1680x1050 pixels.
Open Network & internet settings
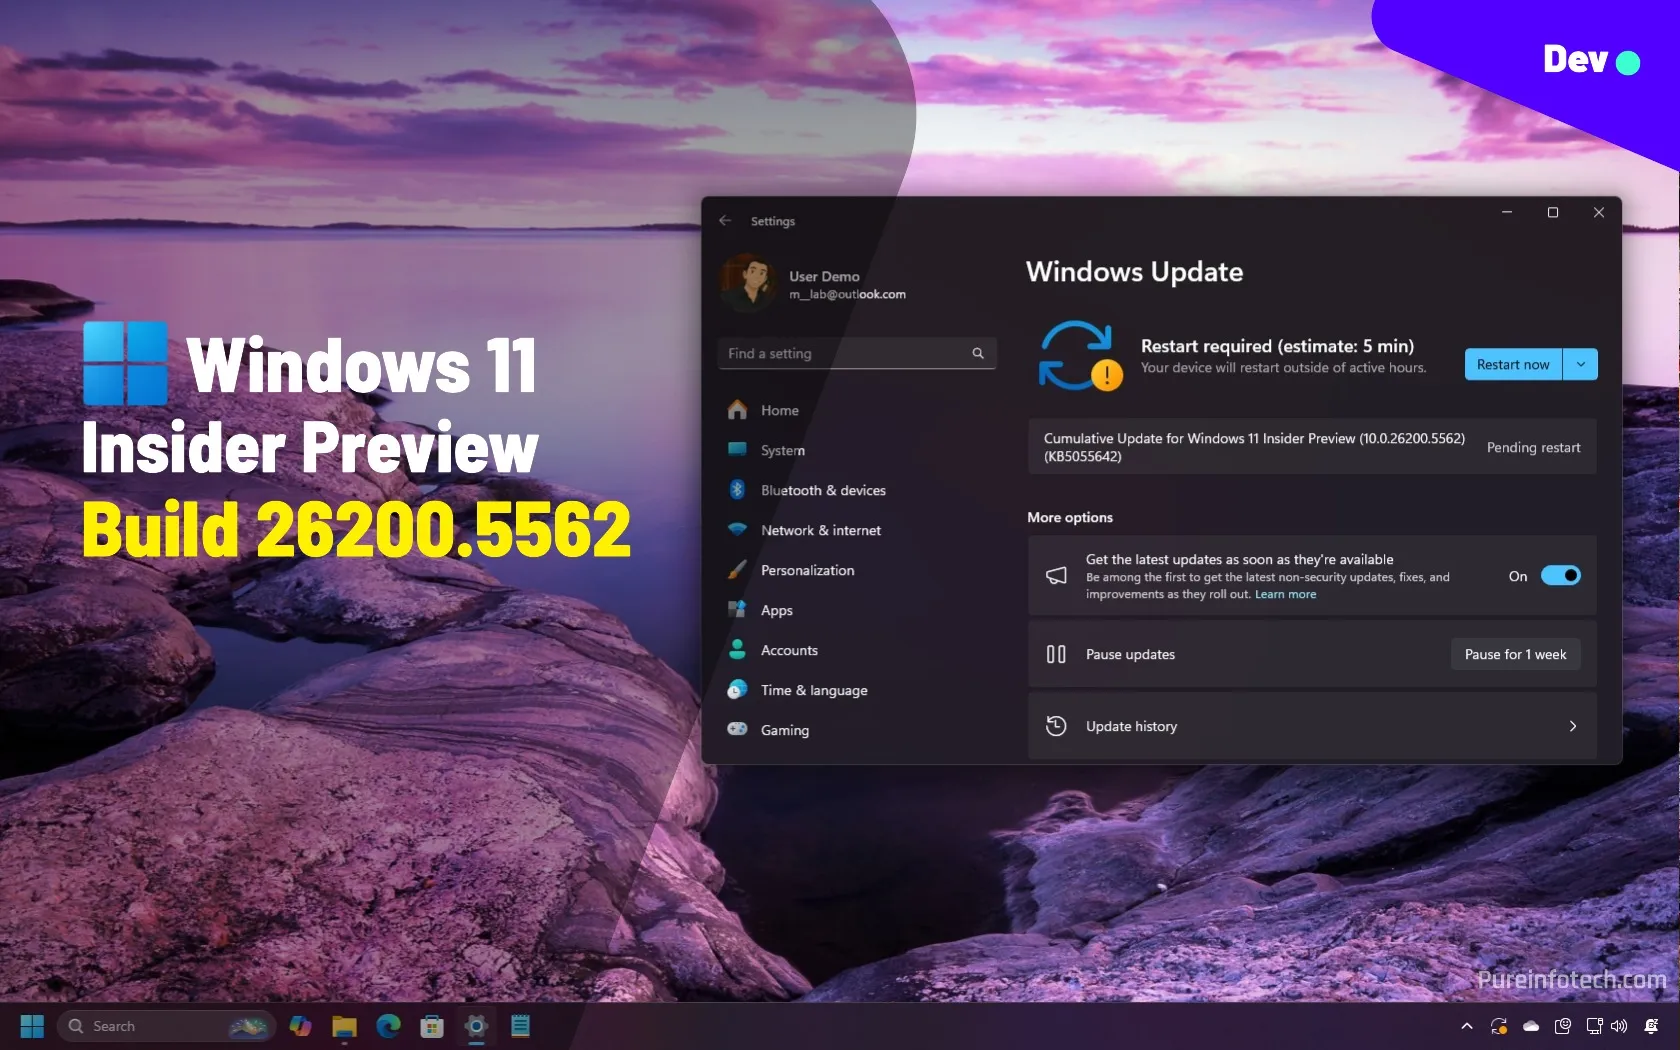(820, 530)
